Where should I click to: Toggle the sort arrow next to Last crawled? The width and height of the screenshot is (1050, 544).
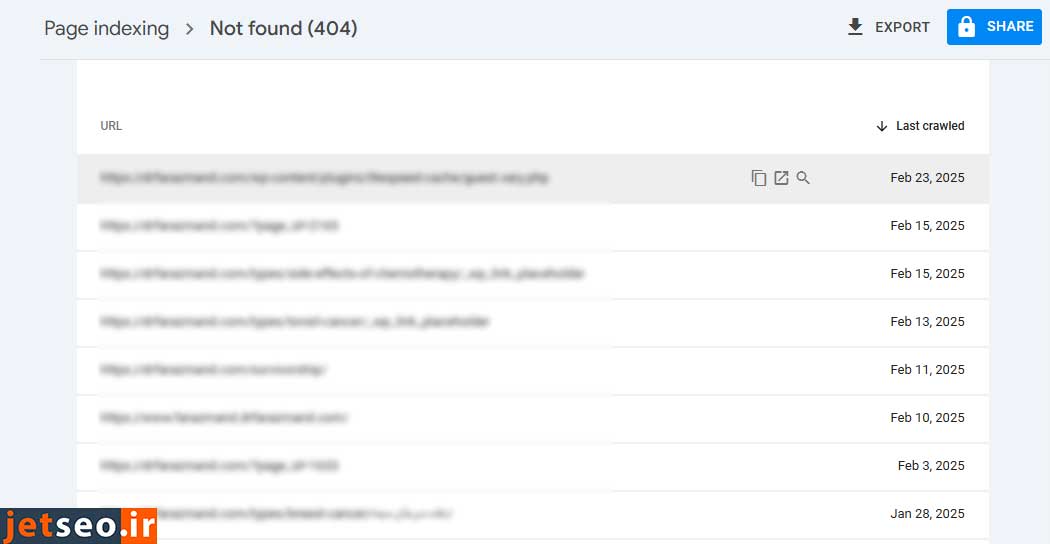[881, 126]
